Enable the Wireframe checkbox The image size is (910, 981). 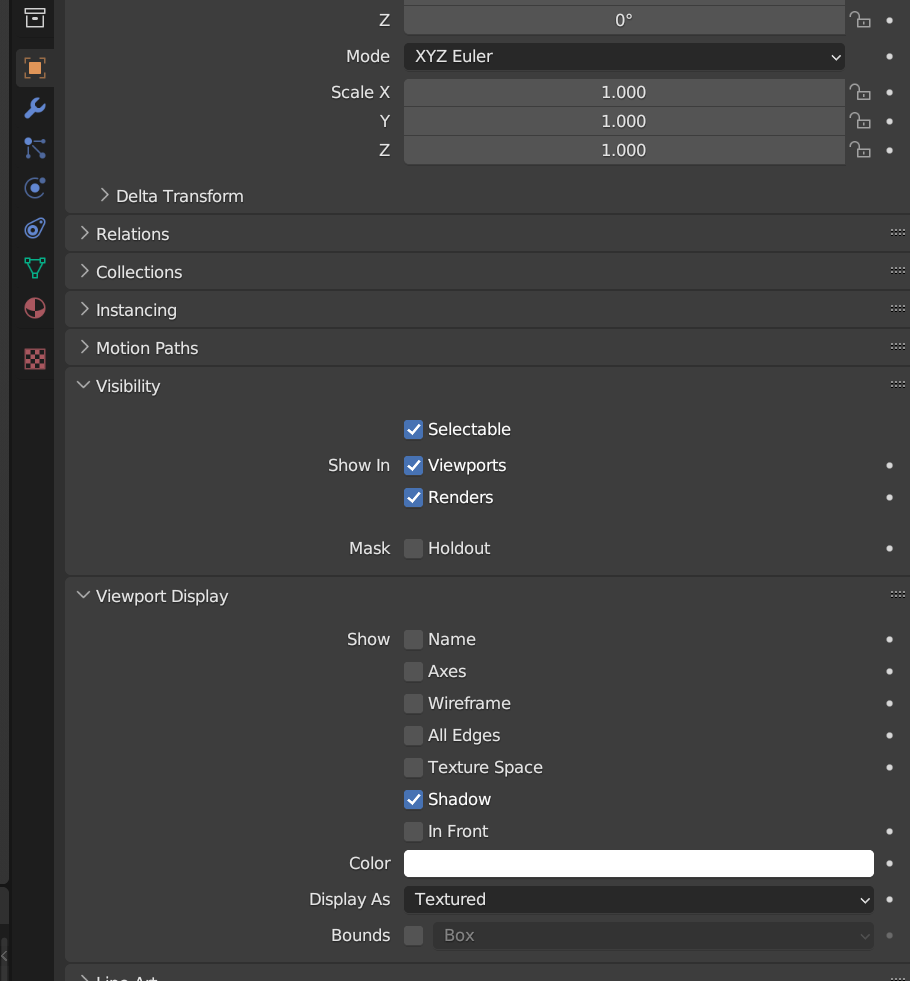[413, 703]
